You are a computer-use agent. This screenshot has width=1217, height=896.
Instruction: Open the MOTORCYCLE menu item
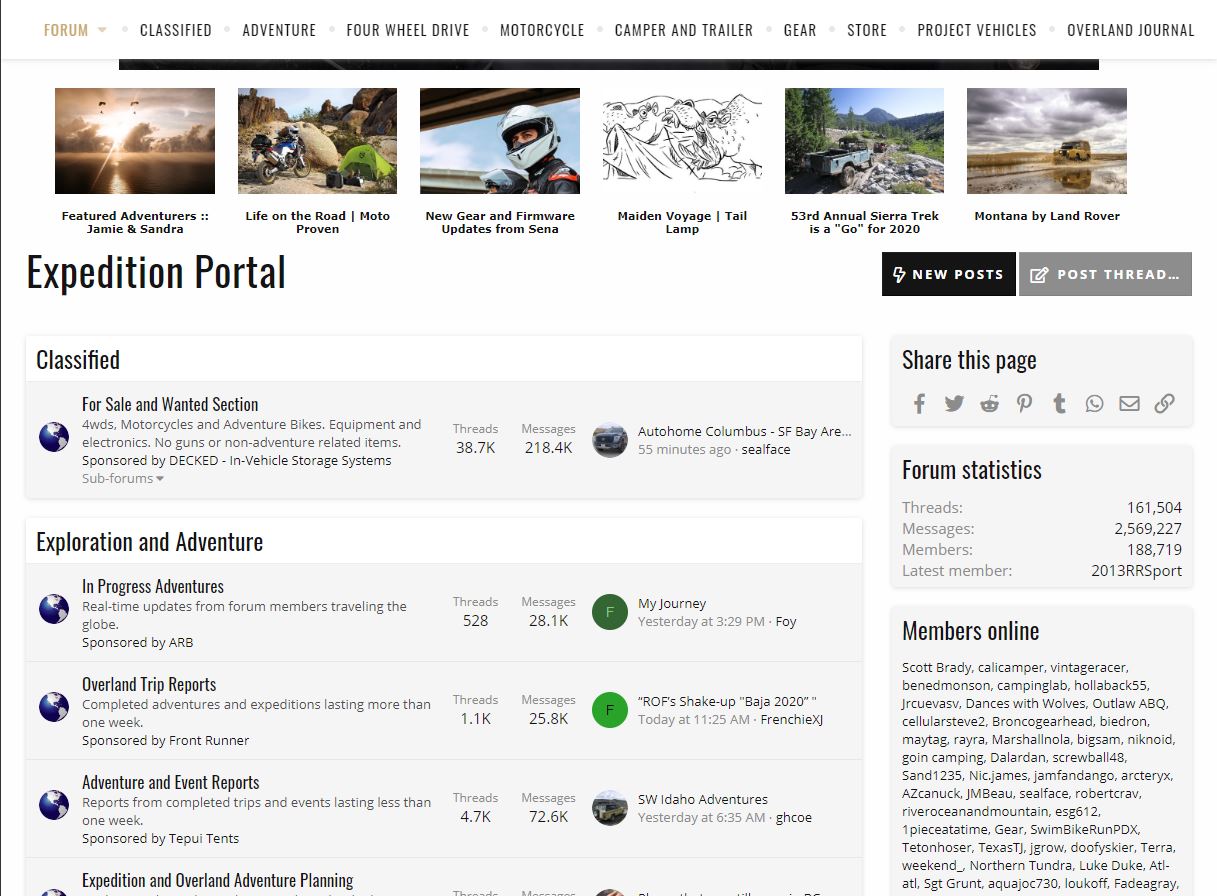click(x=542, y=30)
